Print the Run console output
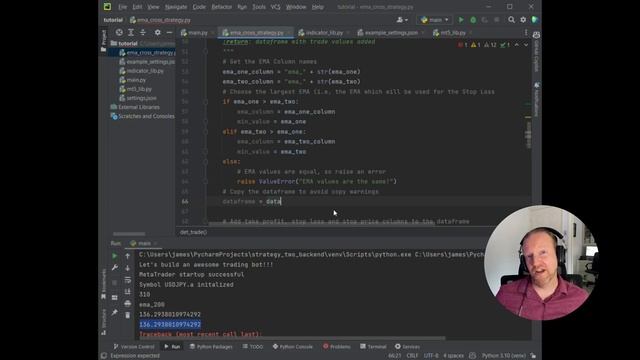 coord(127,303)
